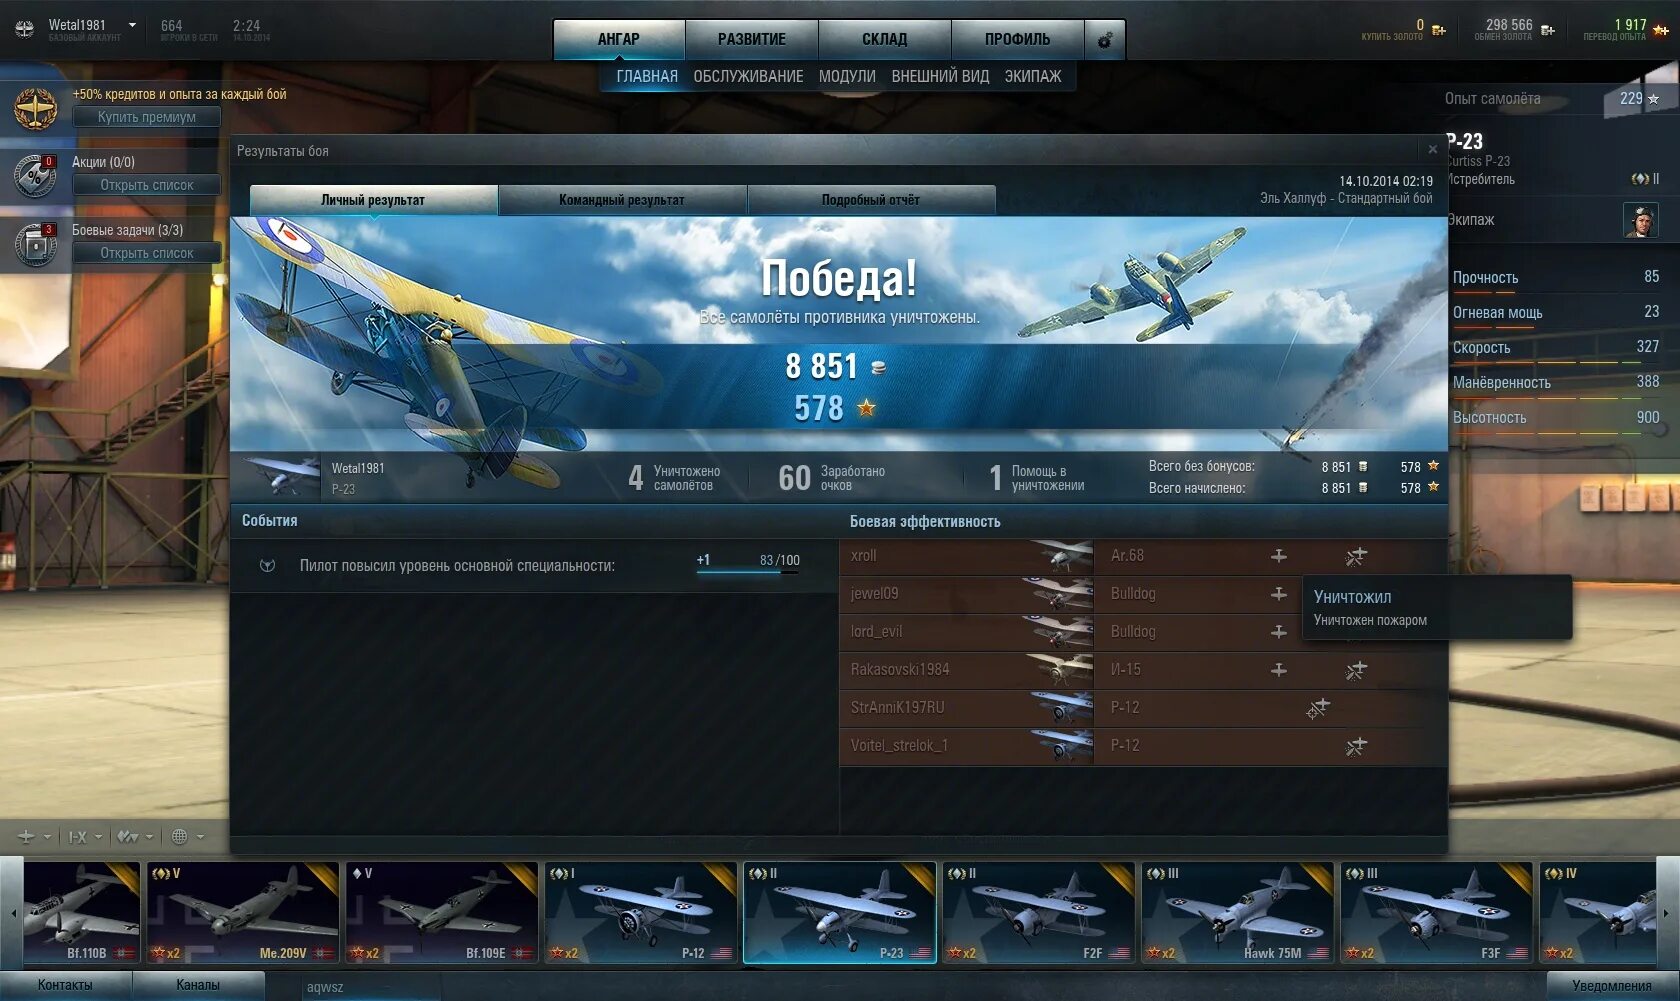The image size is (1680, 1001).
Task: Click the assist icon in StrAnniK197RU row
Action: point(1318,708)
